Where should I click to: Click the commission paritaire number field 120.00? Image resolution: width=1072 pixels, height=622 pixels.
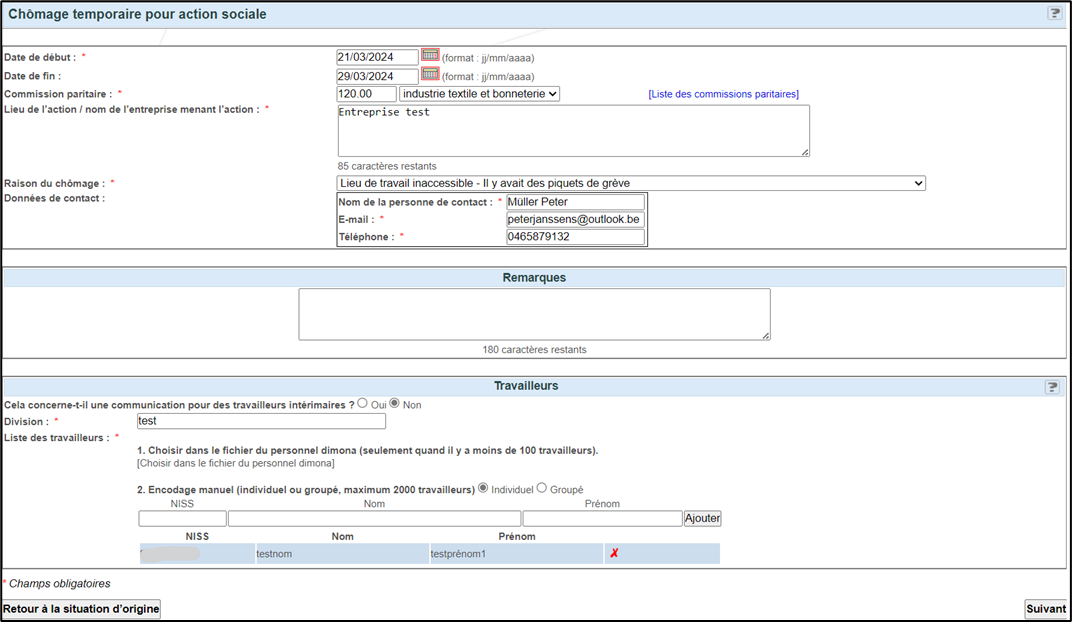[366, 94]
